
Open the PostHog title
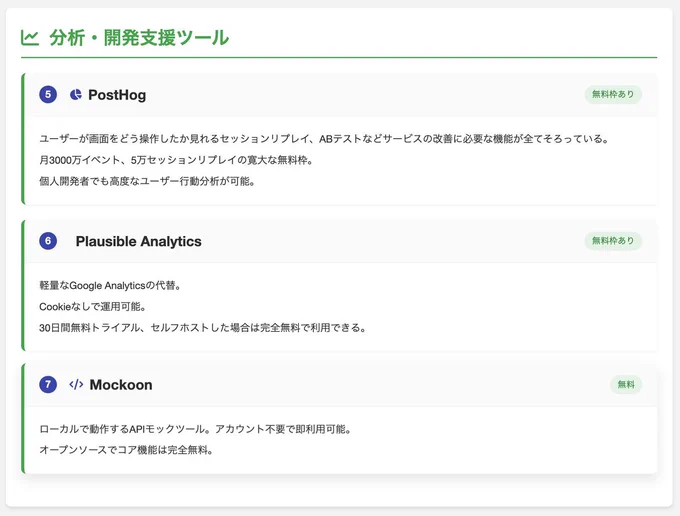coord(117,95)
